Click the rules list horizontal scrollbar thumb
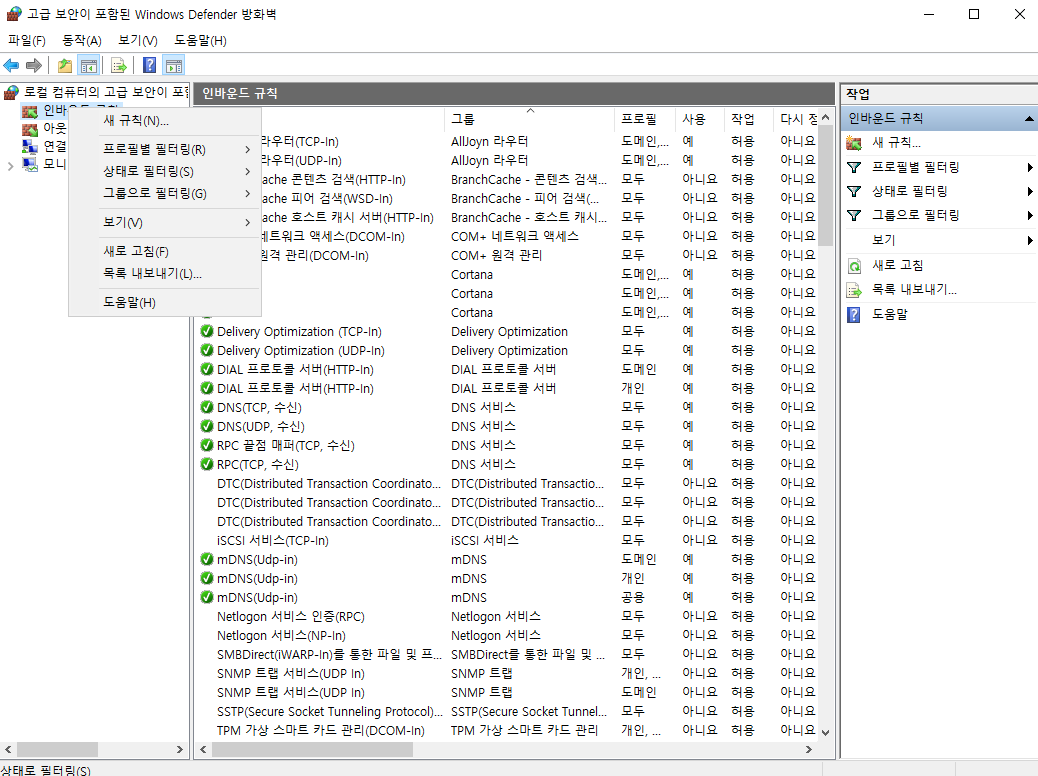 click(312, 750)
